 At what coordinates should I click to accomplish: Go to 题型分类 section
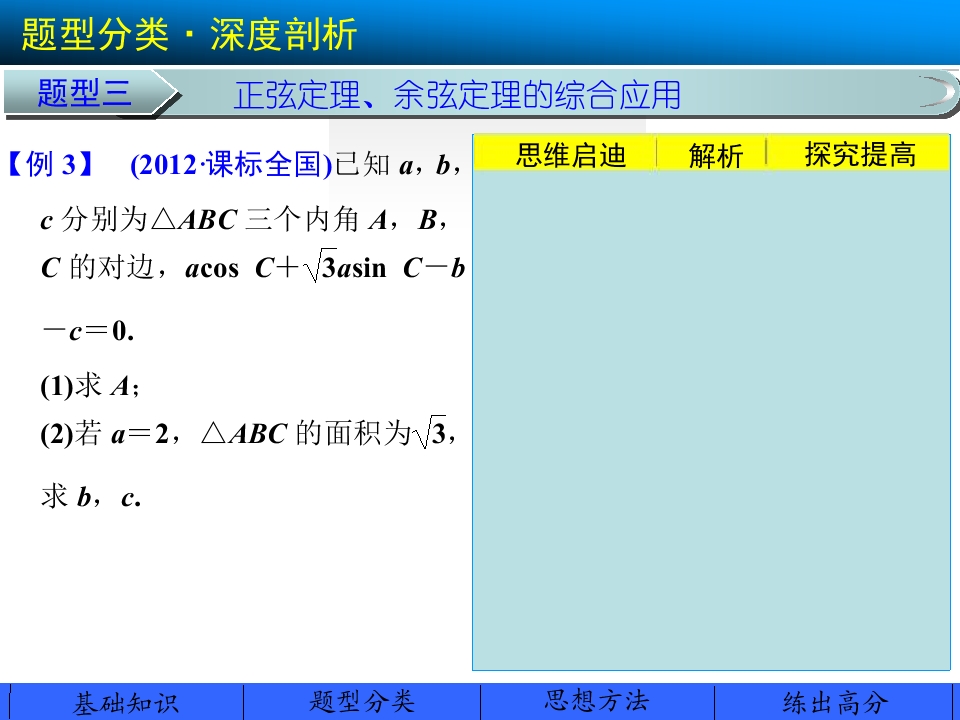tap(362, 702)
